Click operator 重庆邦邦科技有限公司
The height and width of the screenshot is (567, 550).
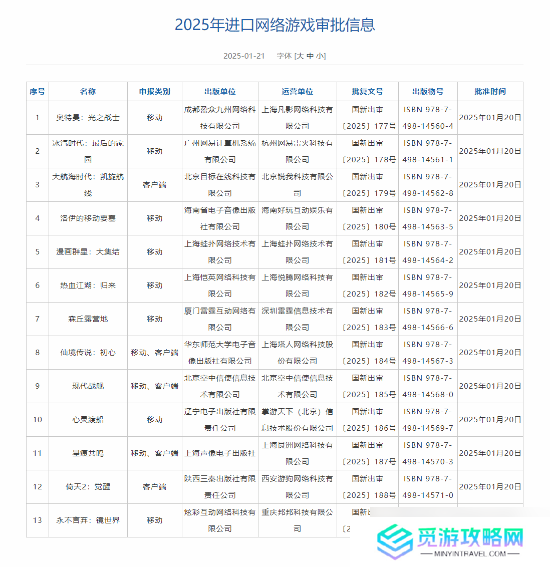(x=297, y=520)
